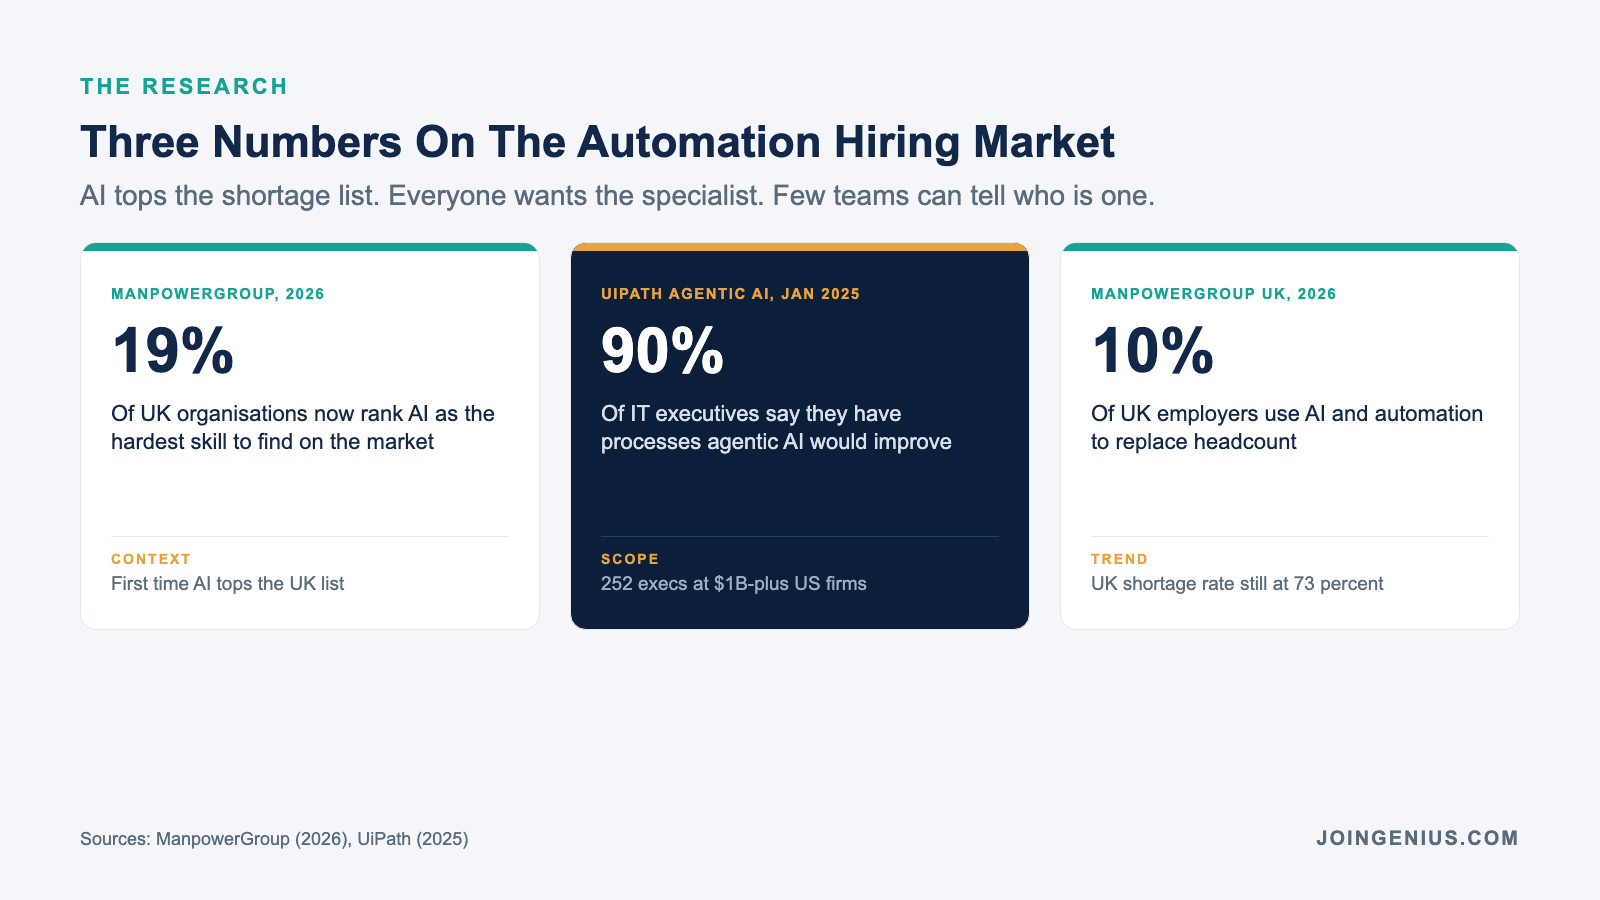Click the 'TREND' label
The width and height of the screenshot is (1600, 900).
pyautogui.click(x=1119, y=559)
